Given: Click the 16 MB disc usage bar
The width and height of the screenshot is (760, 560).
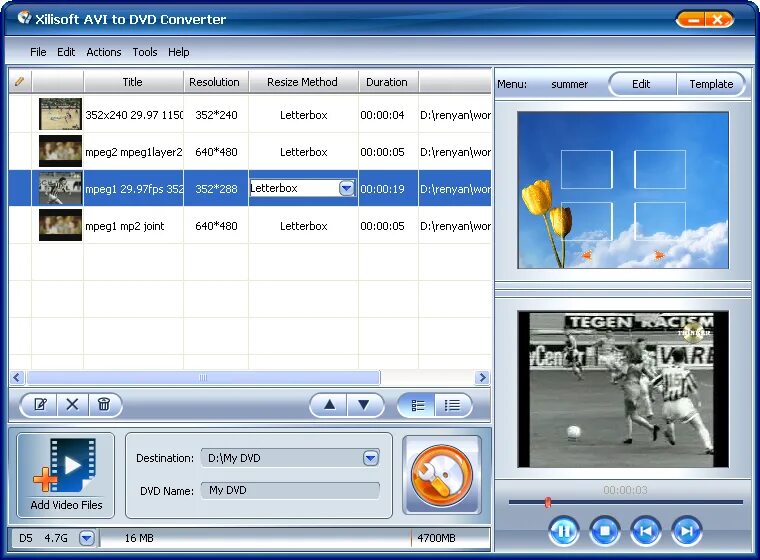Looking at the screenshot, I should click(295, 538).
